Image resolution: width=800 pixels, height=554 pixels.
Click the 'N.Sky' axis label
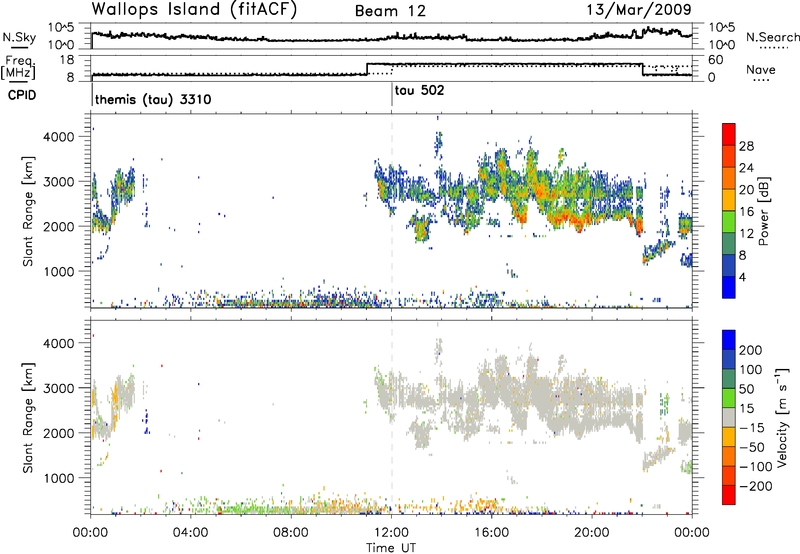click(19, 37)
